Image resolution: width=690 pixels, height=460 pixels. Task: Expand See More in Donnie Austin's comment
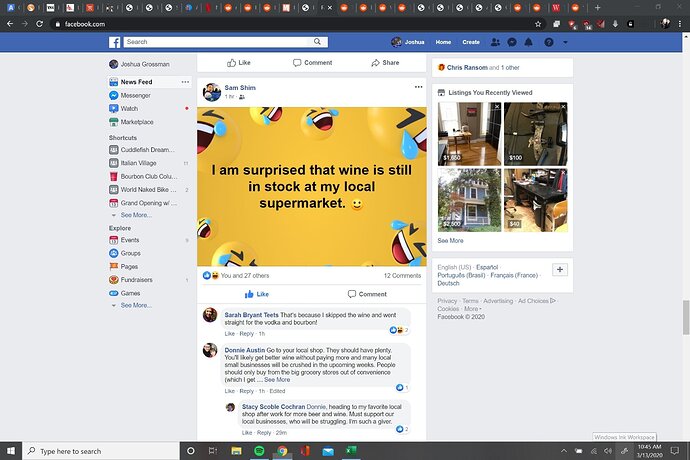[277, 380]
